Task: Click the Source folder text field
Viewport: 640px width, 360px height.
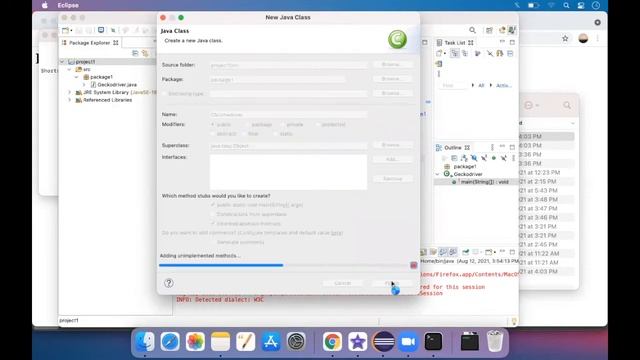Action: (x=288, y=65)
